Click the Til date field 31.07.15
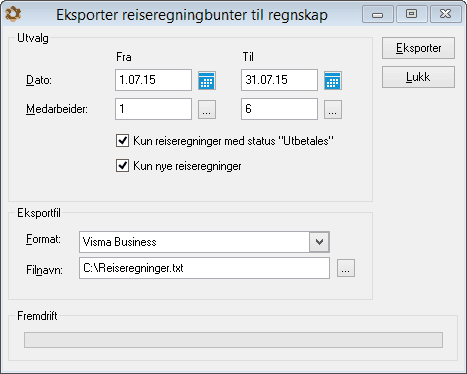 pyautogui.click(x=279, y=80)
